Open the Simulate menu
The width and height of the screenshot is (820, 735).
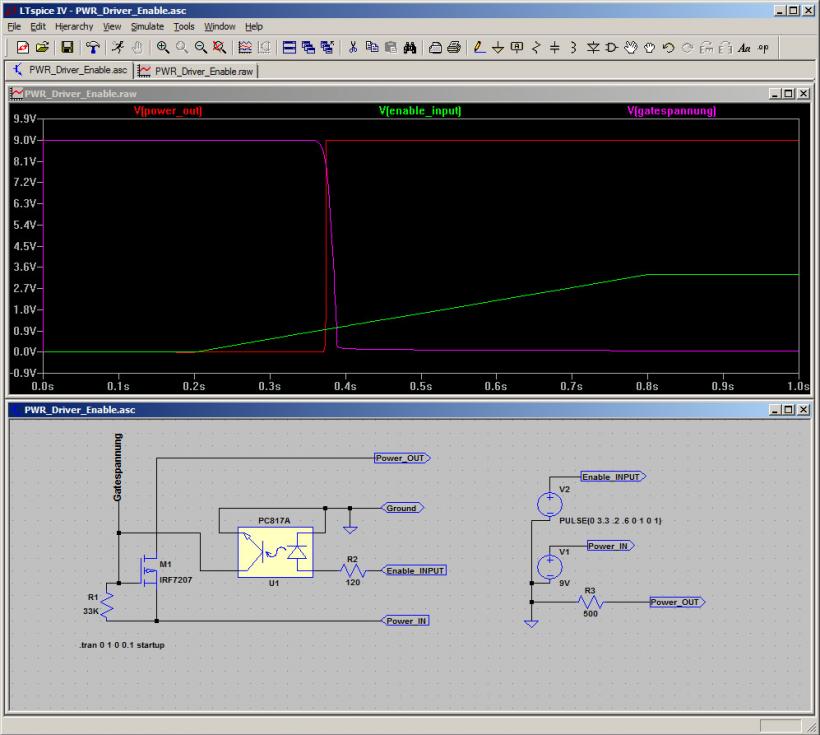tap(146, 26)
